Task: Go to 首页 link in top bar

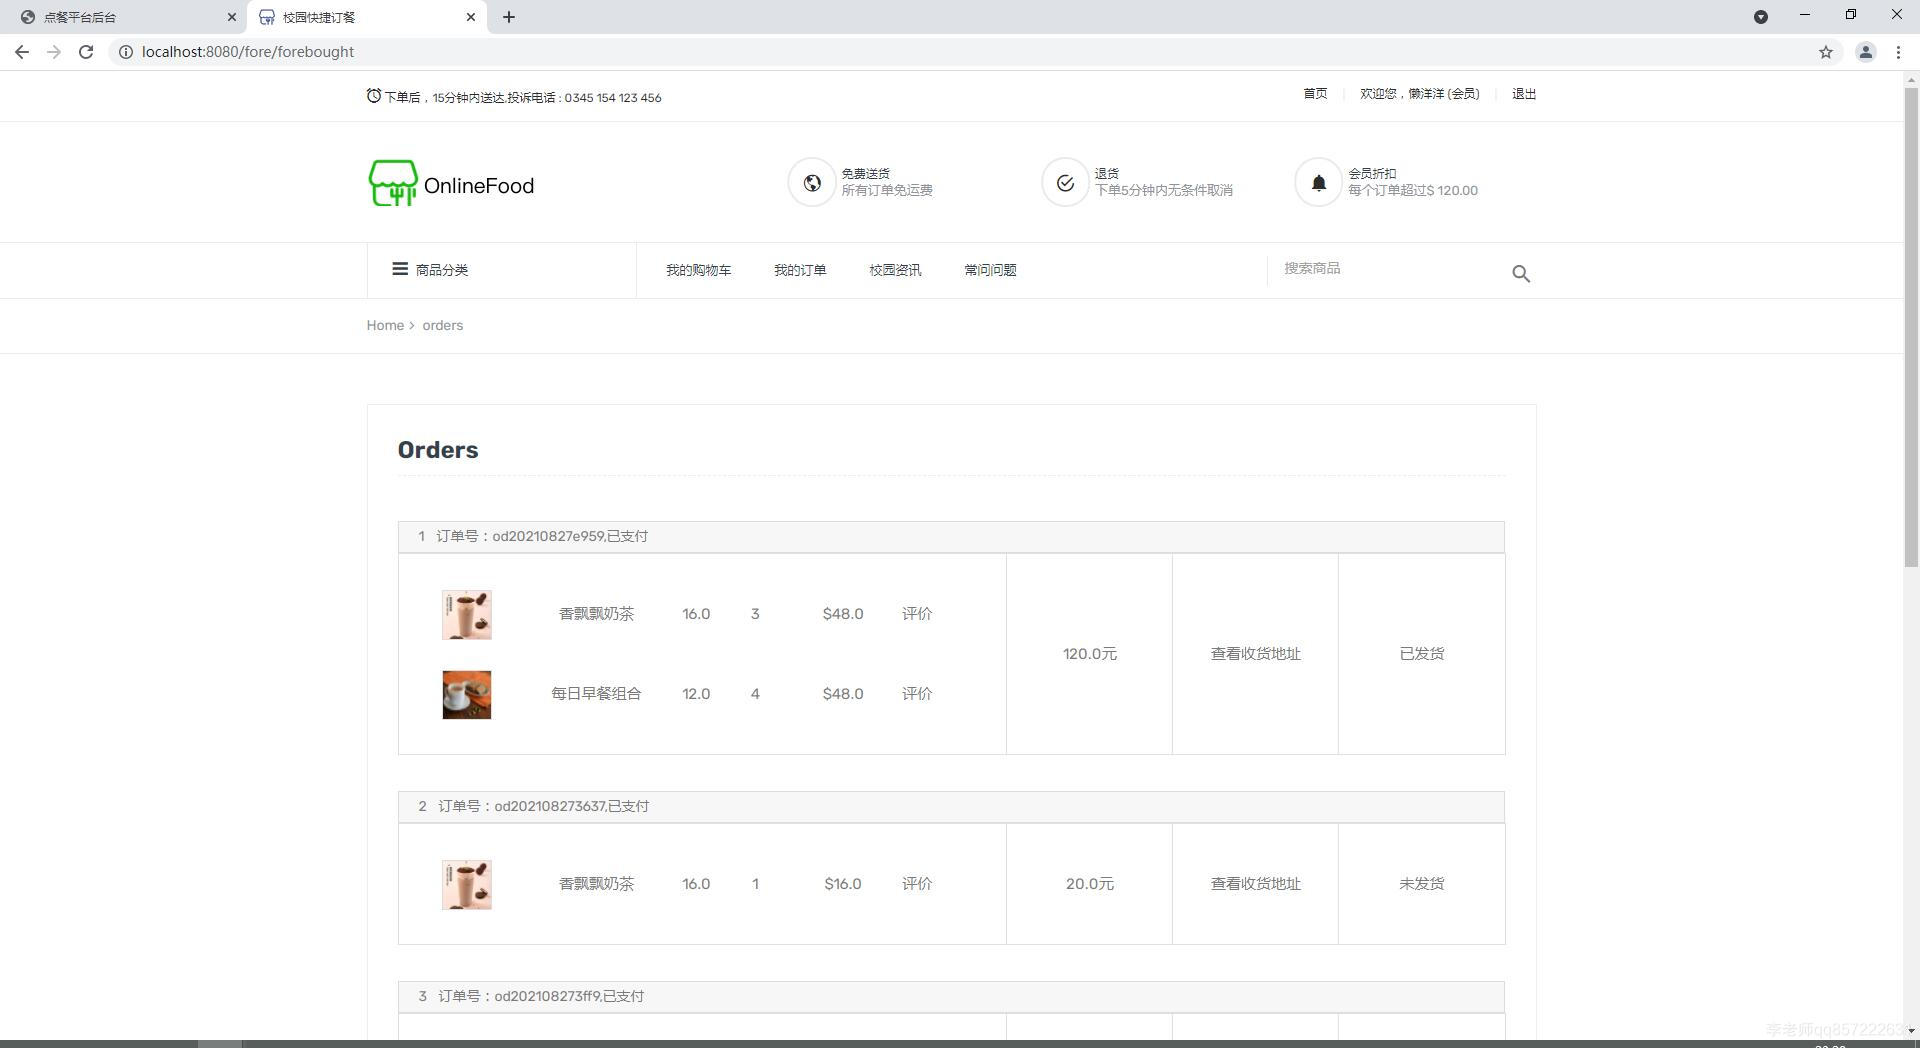Action: [1315, 94]
